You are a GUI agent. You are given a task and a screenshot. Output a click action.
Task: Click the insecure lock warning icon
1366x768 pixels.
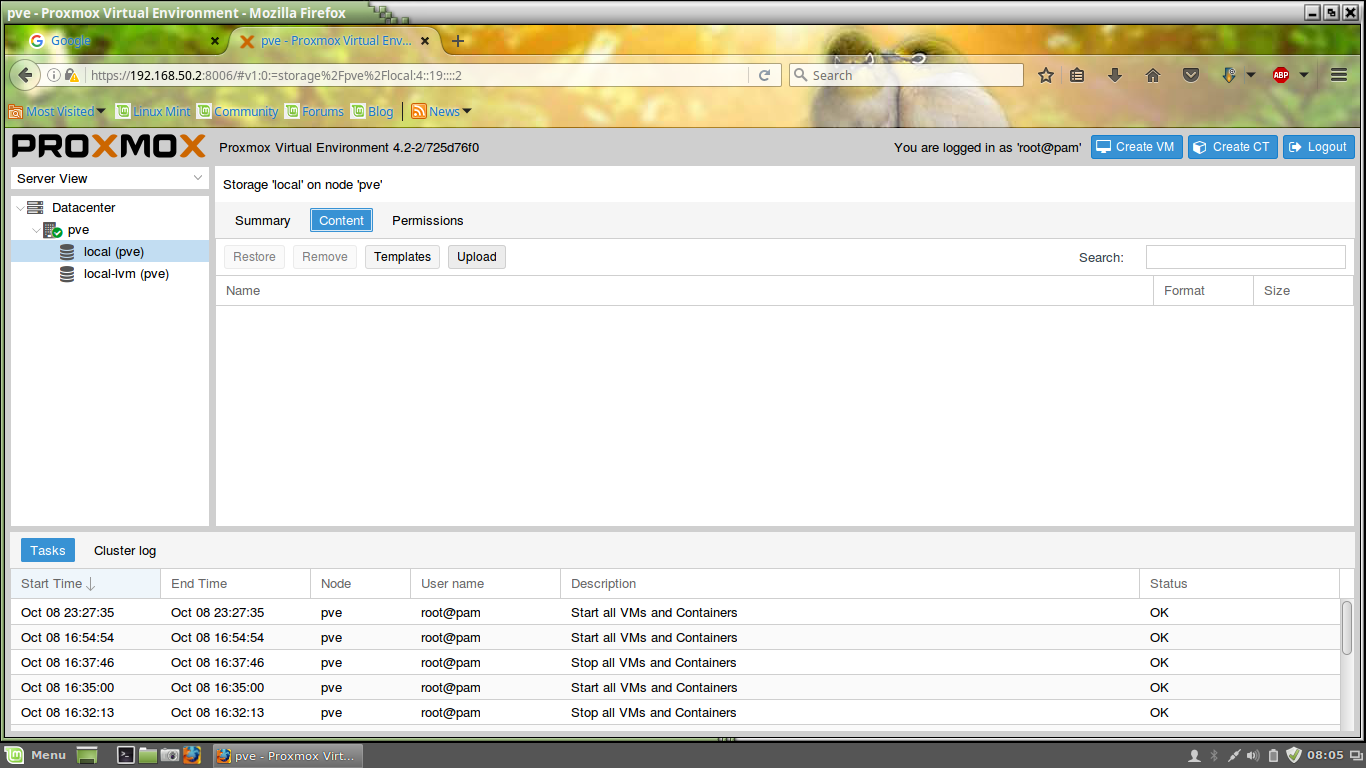click(71, 75)
